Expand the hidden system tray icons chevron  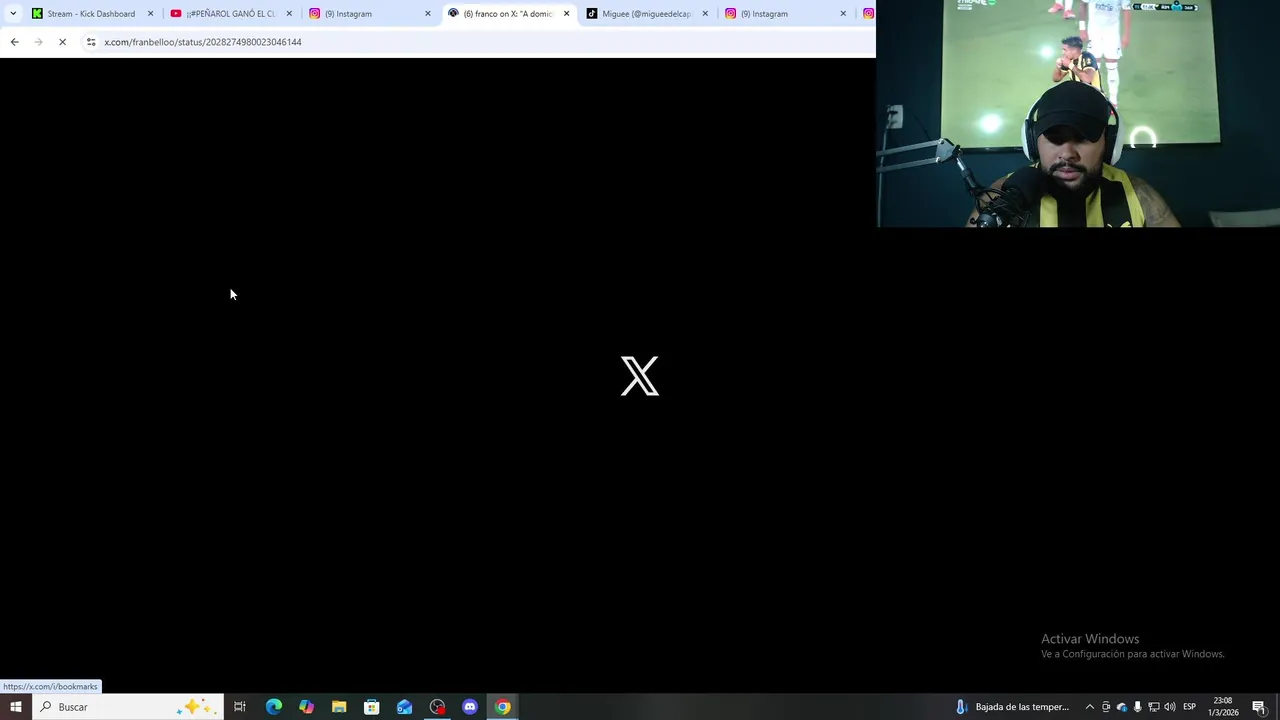1090,707
